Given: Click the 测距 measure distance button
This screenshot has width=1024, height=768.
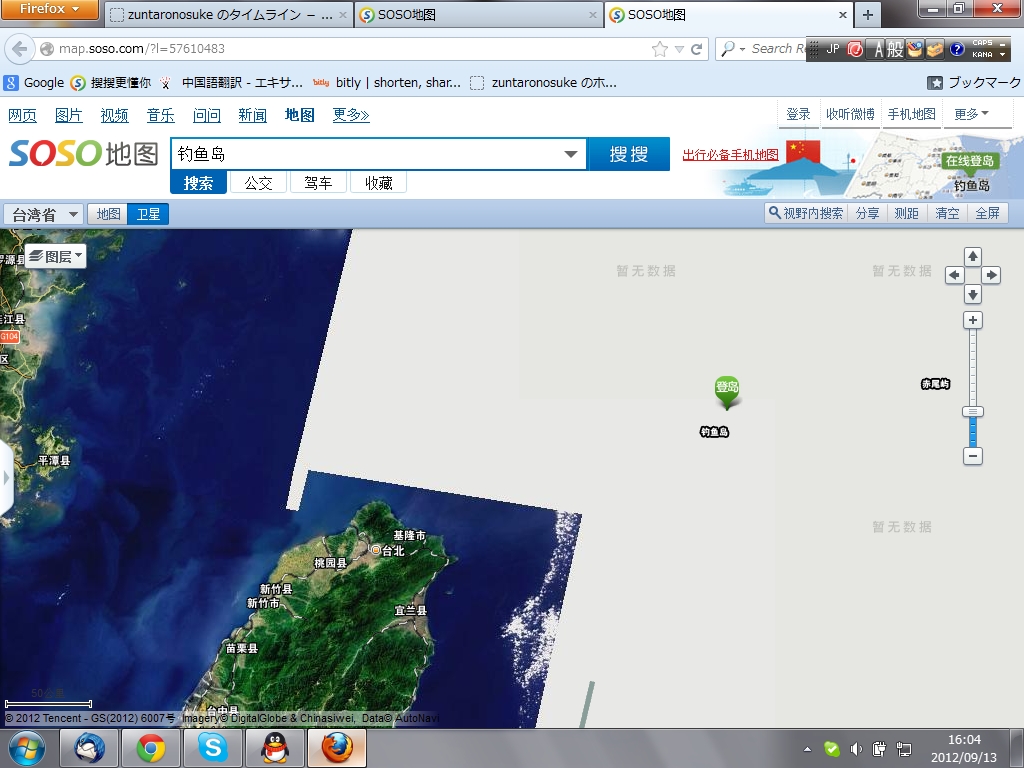Looking at the screenshot, I should 906,214.
